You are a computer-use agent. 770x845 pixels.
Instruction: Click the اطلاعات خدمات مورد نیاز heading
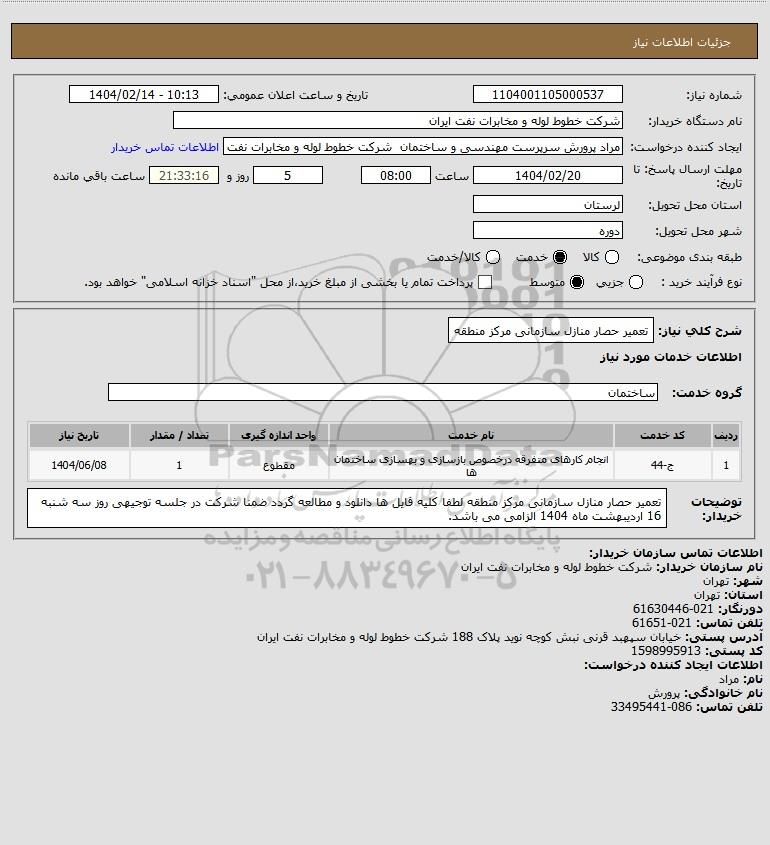pyautogui.click(x=671, y=357)
